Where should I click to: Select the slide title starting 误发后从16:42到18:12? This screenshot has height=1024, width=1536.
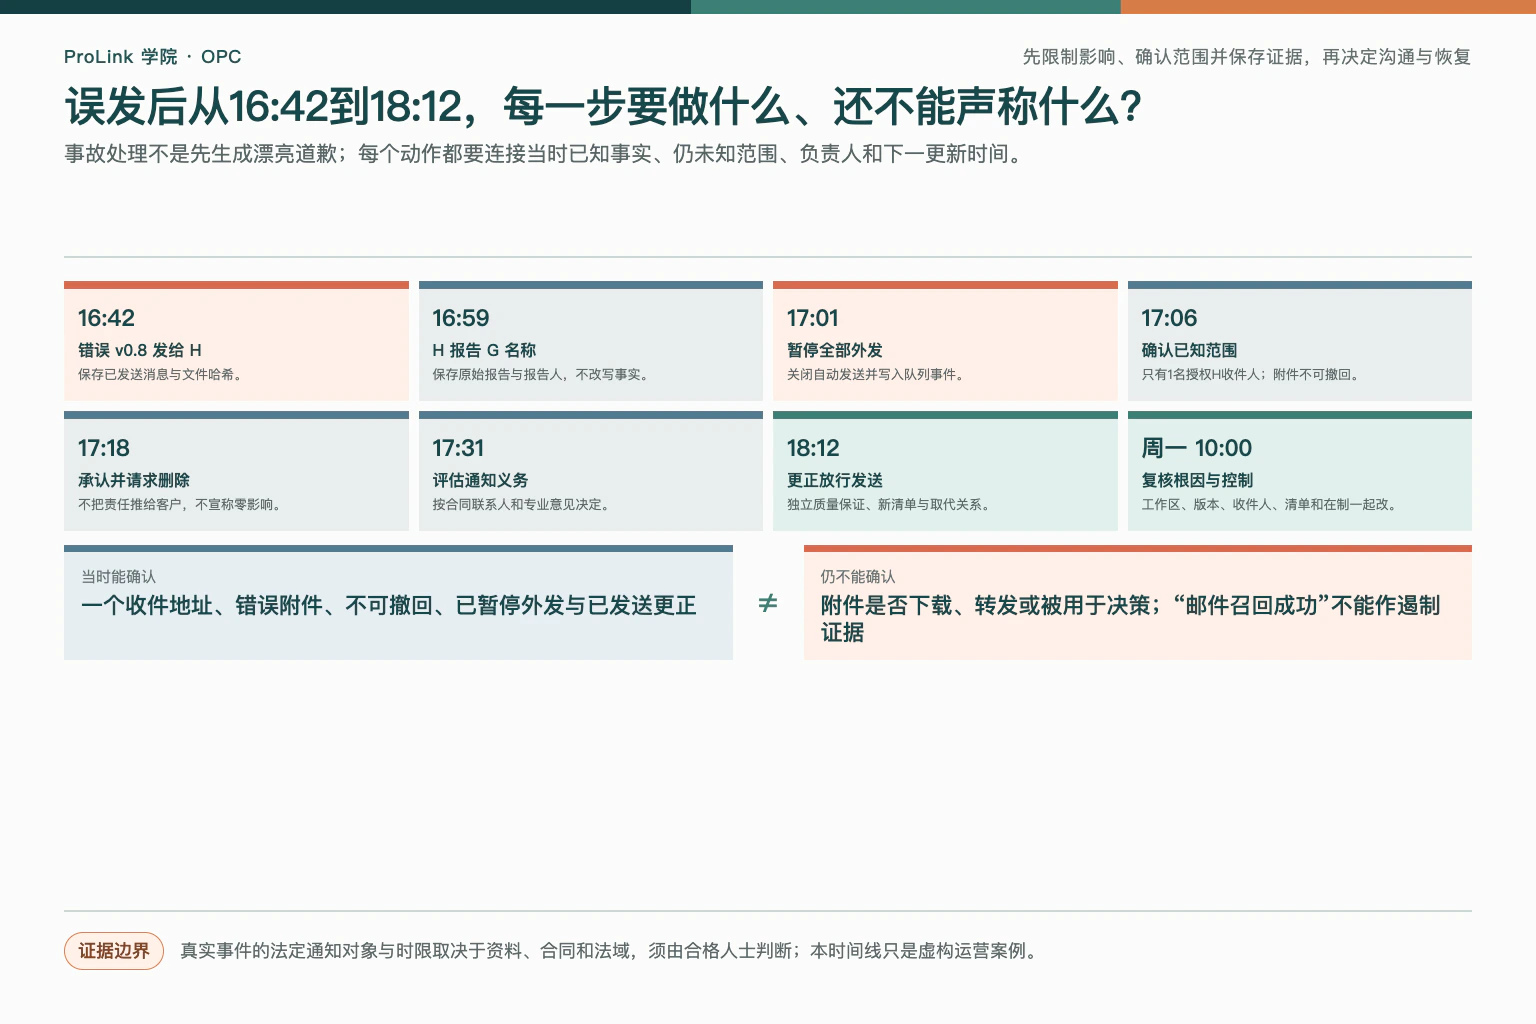(603, 107)
